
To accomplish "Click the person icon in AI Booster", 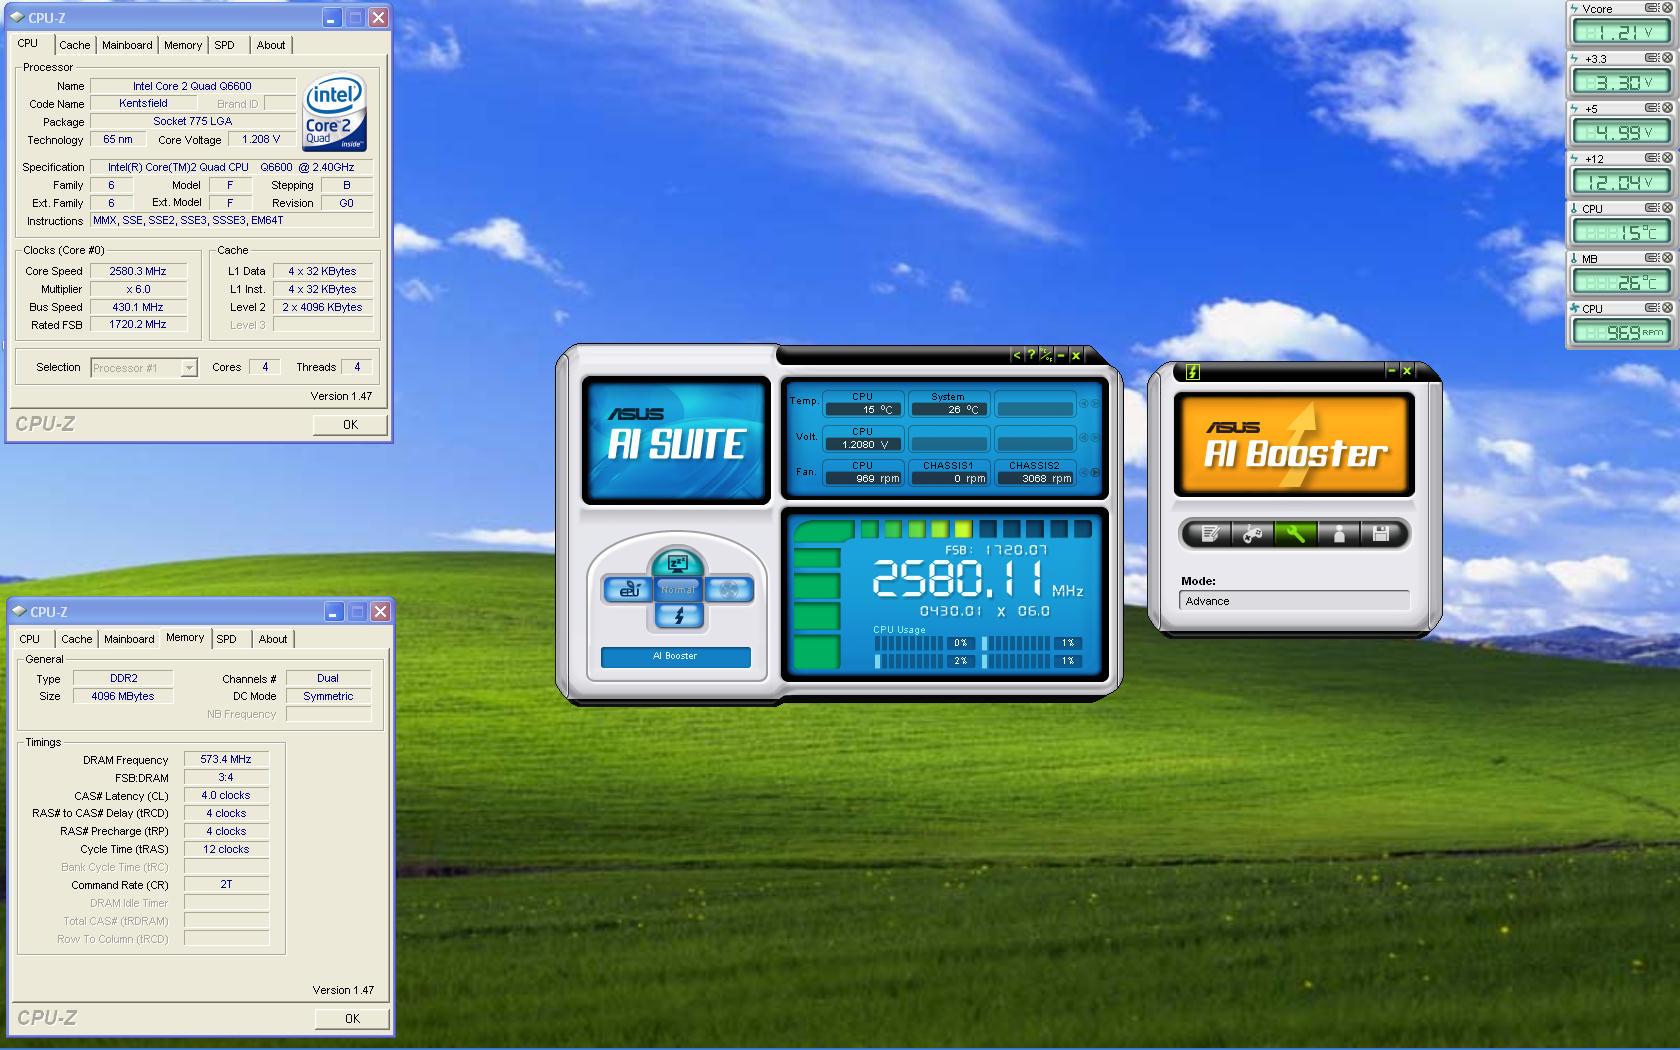I will pyautogui.click(x=1338, y=534).
